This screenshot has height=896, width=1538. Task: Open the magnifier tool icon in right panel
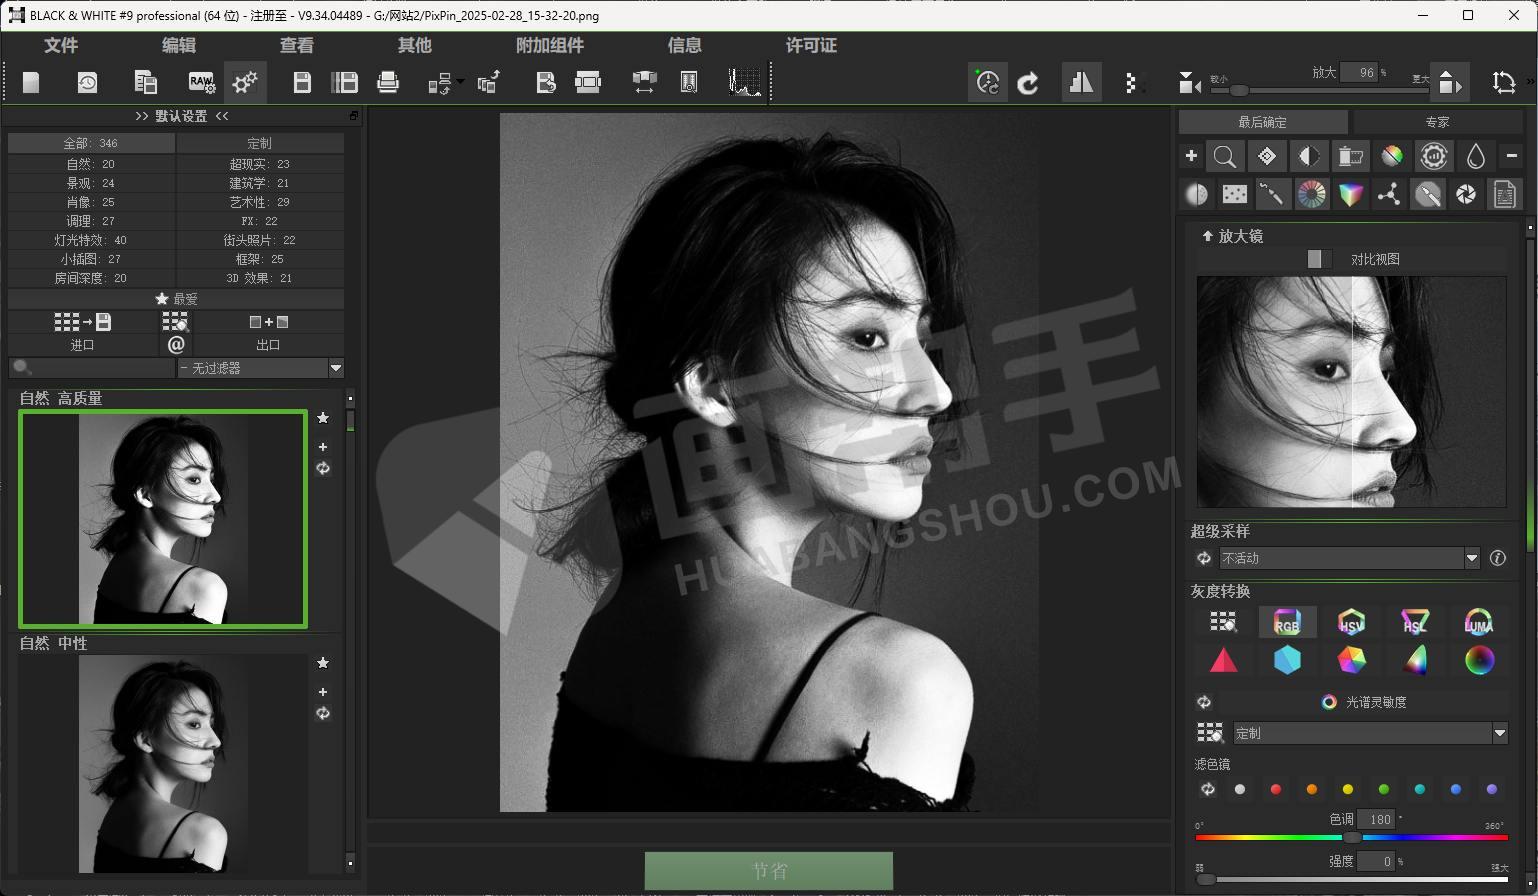tap(1225, 156)
